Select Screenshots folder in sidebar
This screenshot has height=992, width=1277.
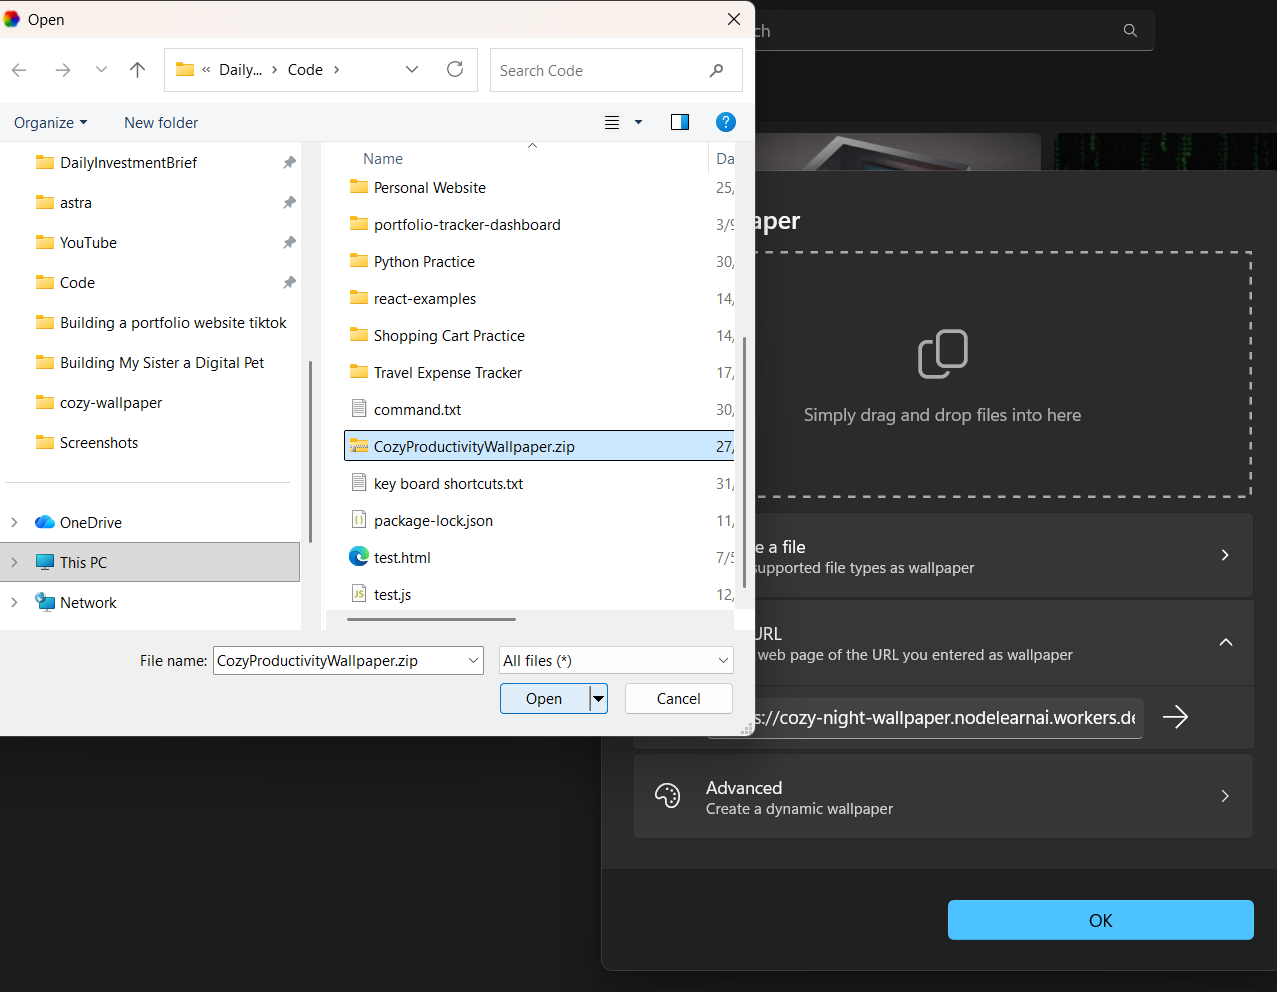pyautogui.click(x=98, y=443)
